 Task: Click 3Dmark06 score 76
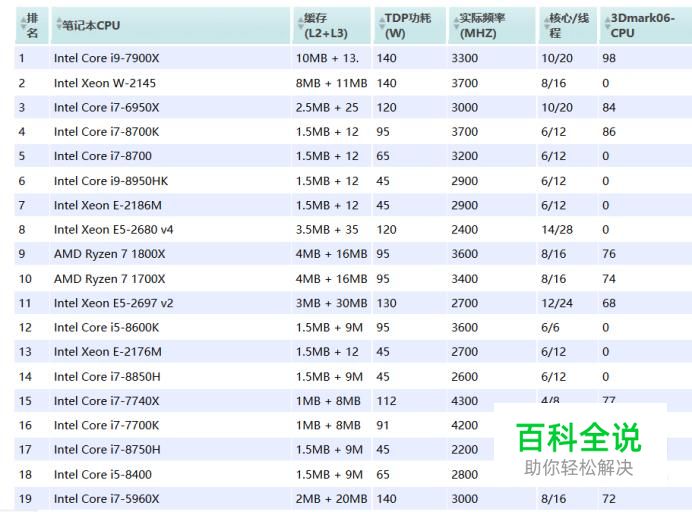click(609, 254)
